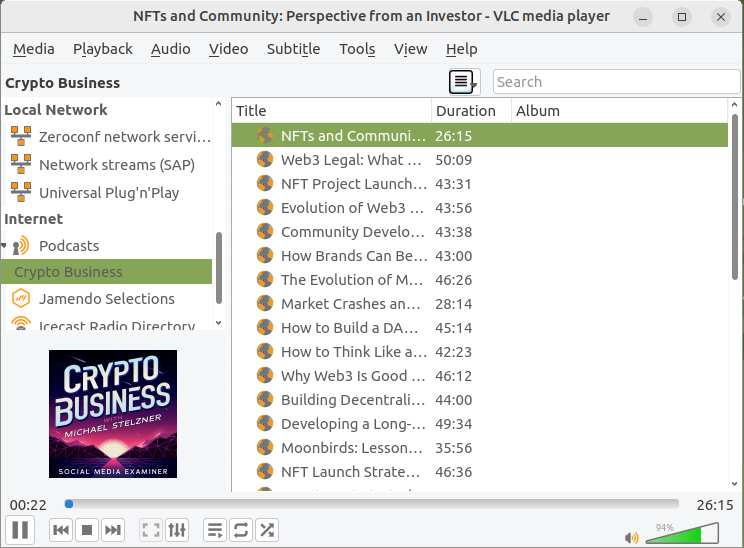The image size is (744, 548).
Task: Click sidebar scroll up arrow
Action: pos(218,103)
